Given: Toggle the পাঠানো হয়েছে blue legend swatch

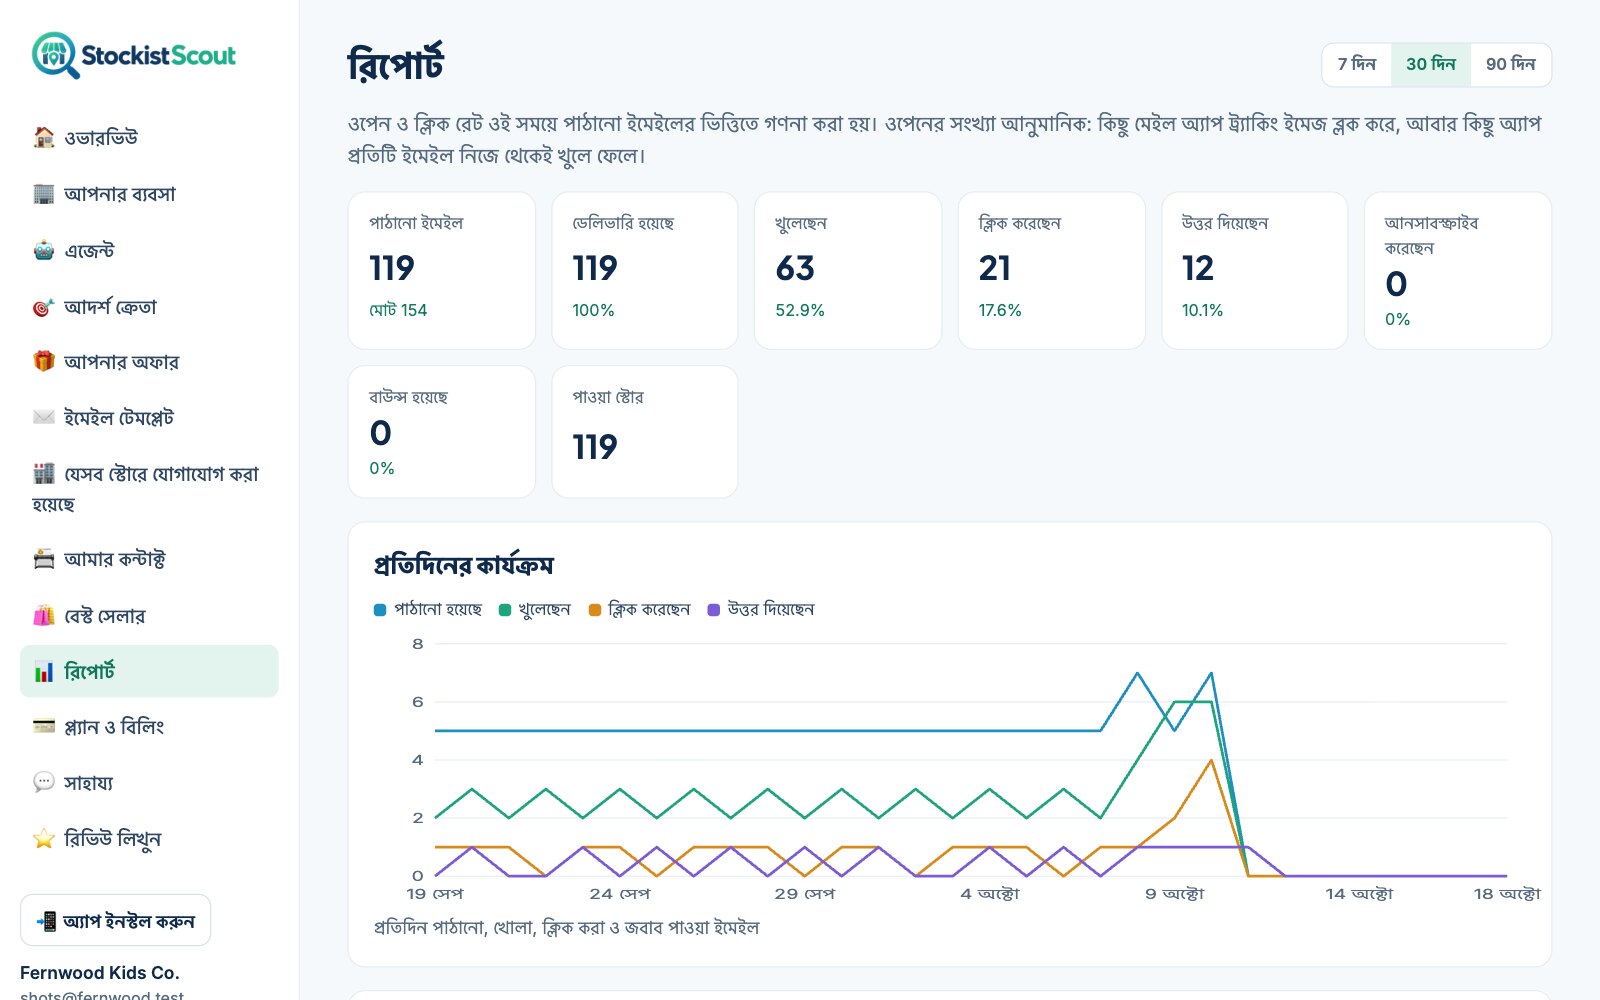Looking at the screenshot, I should (x=380, y=610).
